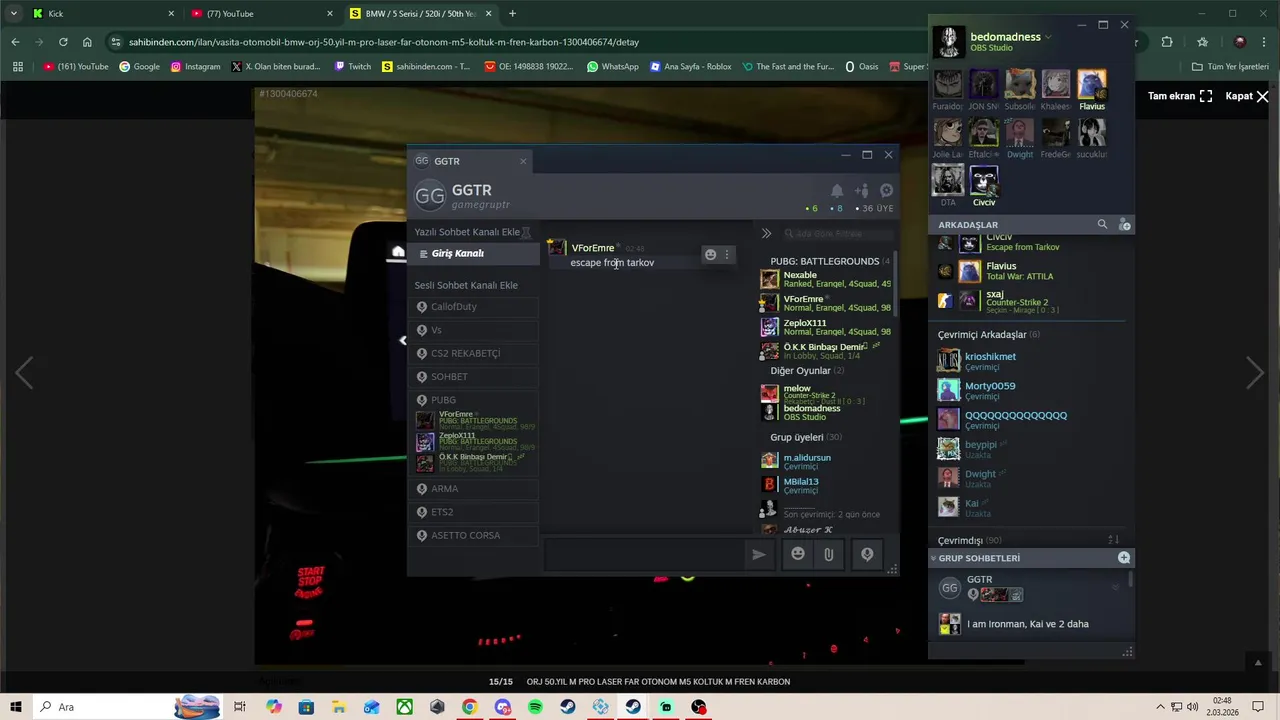This screenshot has height=720, width=1280.
Task: Join ASETTO CORSA voice channel
Action: tap(475, 535)
